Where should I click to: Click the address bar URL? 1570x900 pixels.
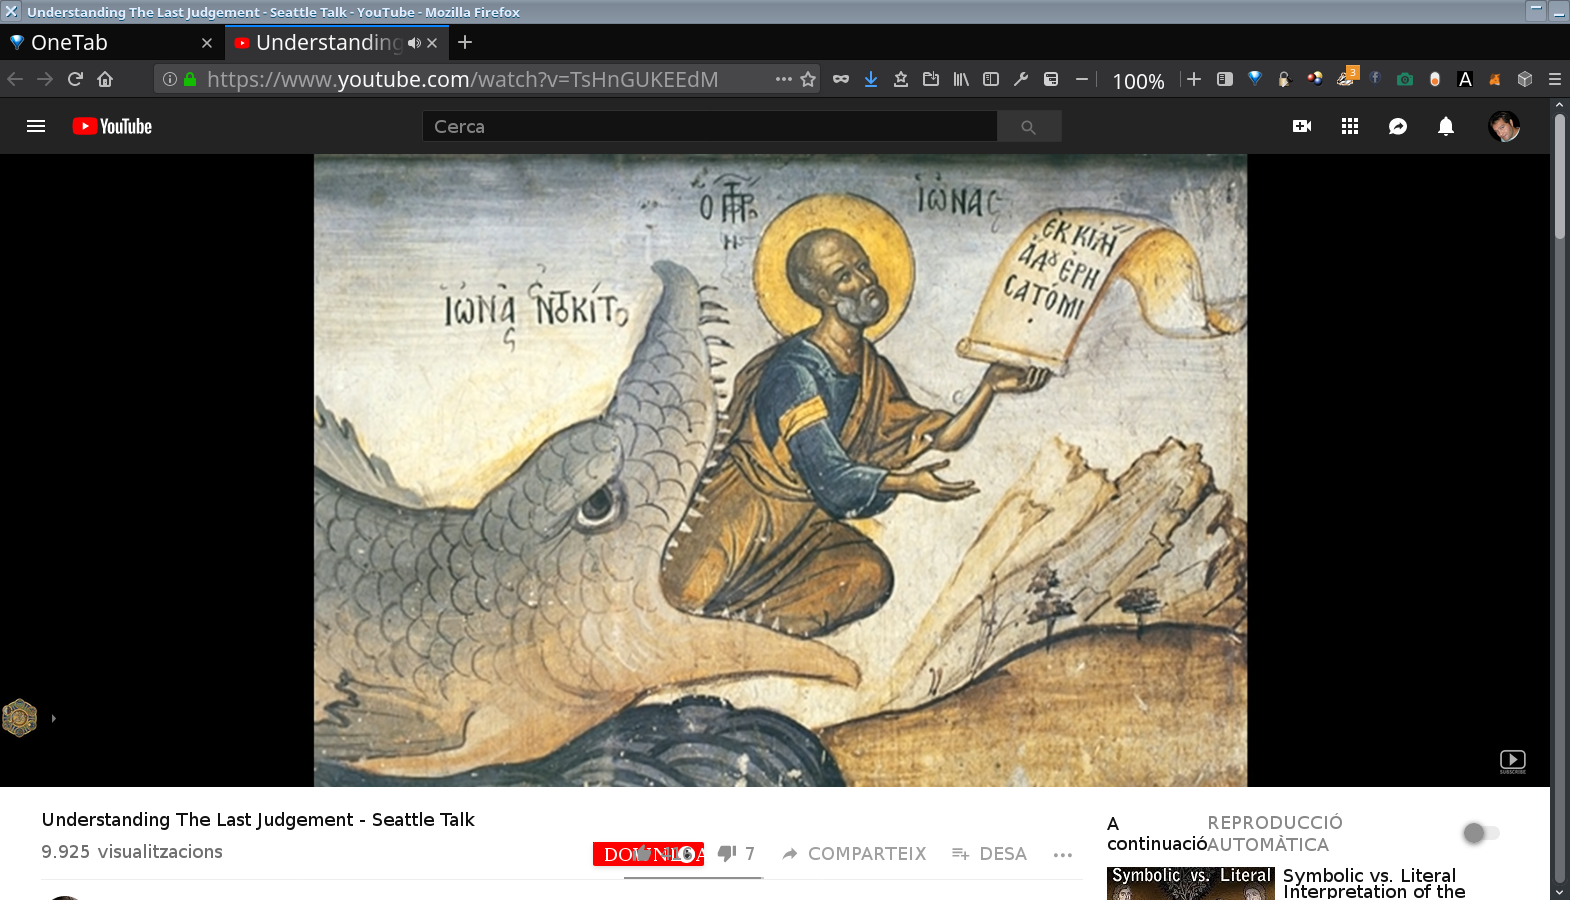coord(462,79)
